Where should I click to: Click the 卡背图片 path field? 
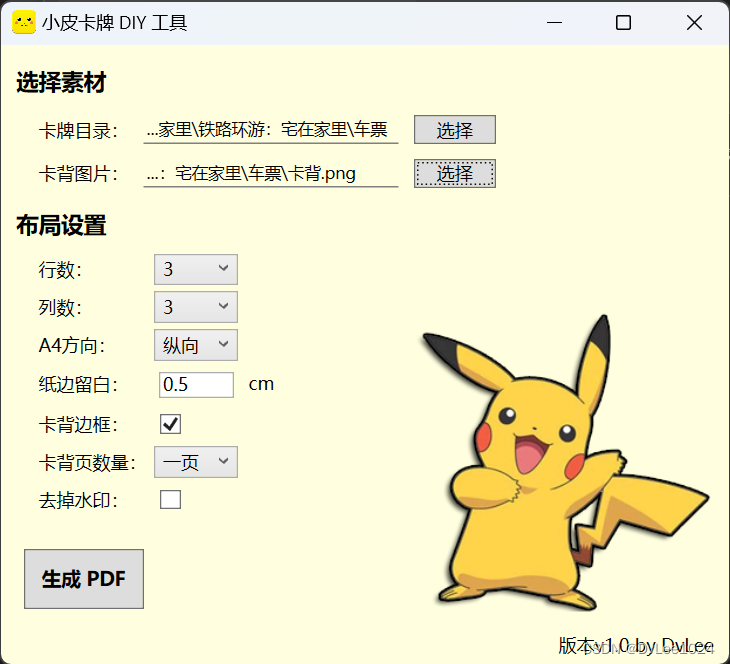click(270, 174)
